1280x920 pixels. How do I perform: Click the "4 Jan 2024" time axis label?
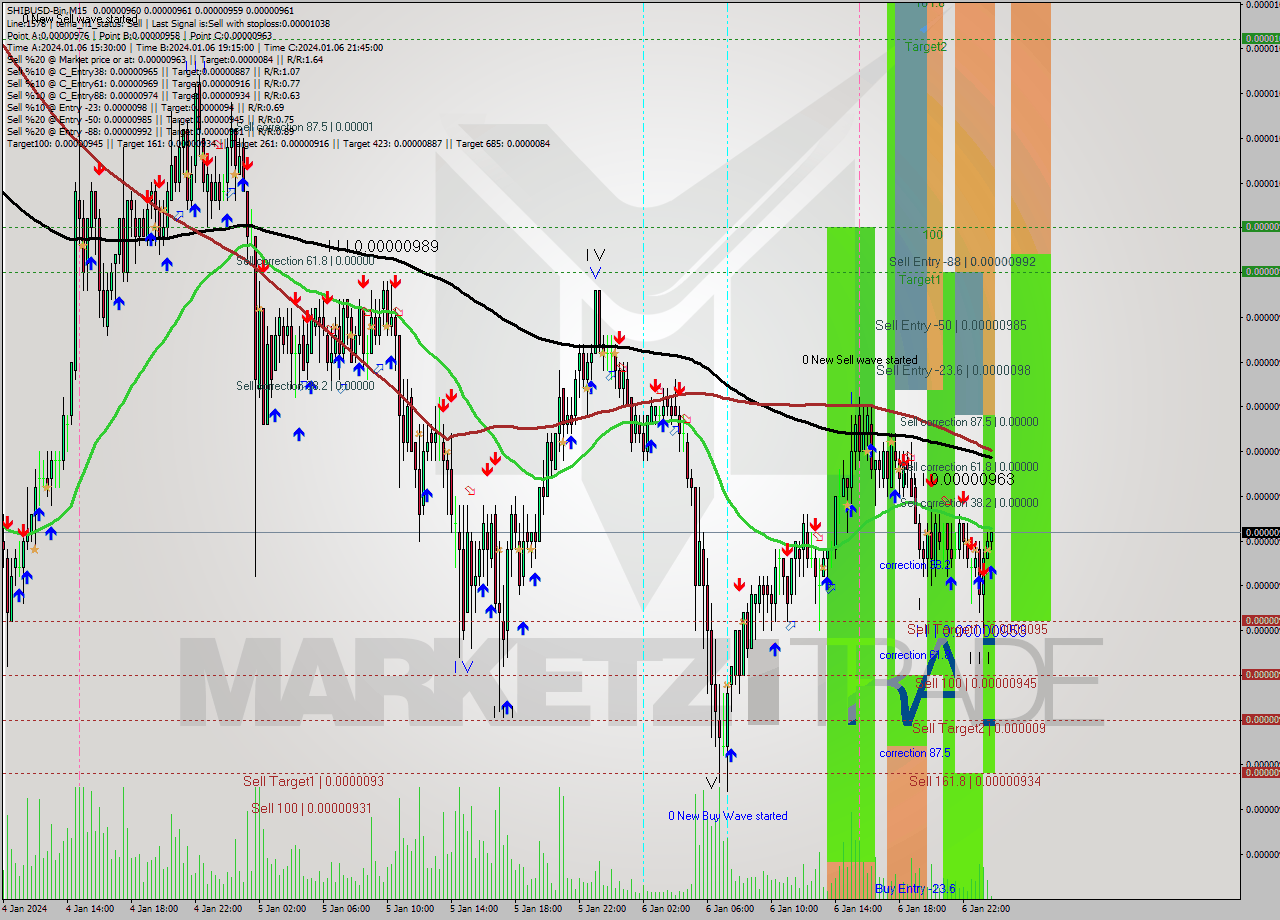tap(22, 909)
